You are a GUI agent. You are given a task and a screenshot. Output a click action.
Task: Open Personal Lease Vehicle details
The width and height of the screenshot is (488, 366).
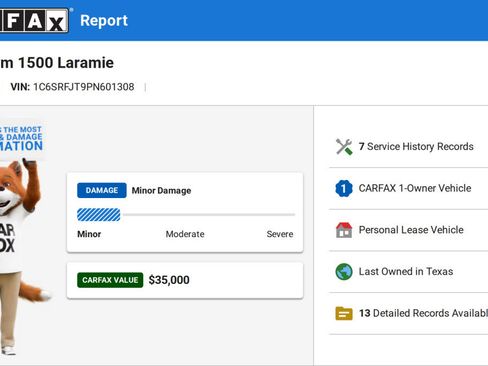coord(411,230)
